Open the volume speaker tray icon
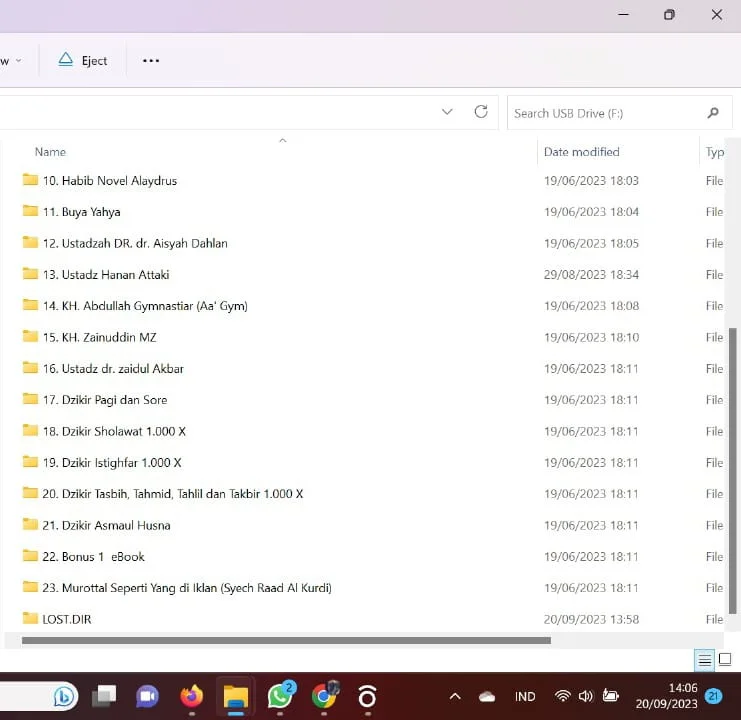 click(x=586, y=696)
